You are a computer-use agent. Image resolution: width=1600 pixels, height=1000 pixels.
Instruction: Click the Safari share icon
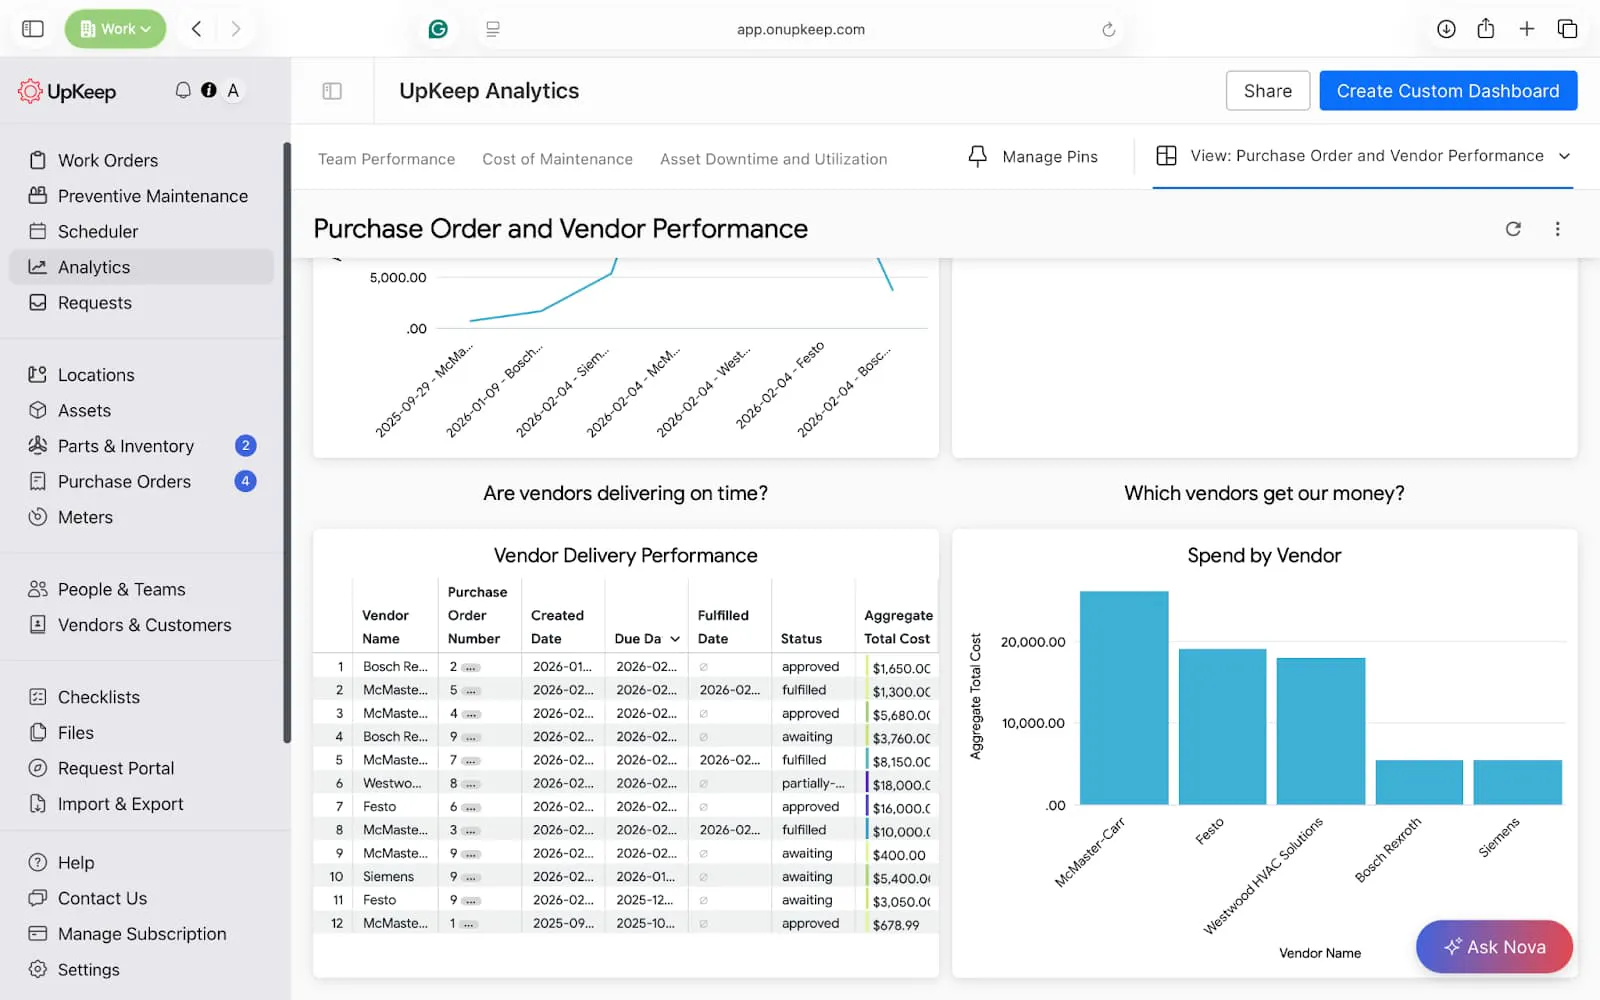tap(1486, 29)
